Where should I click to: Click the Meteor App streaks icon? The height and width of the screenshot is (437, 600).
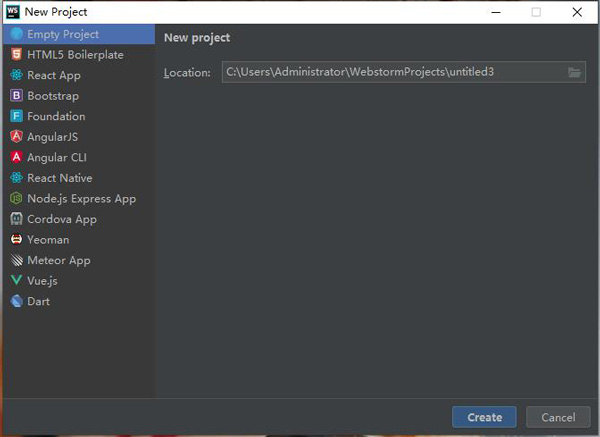[x=16, y=260]
